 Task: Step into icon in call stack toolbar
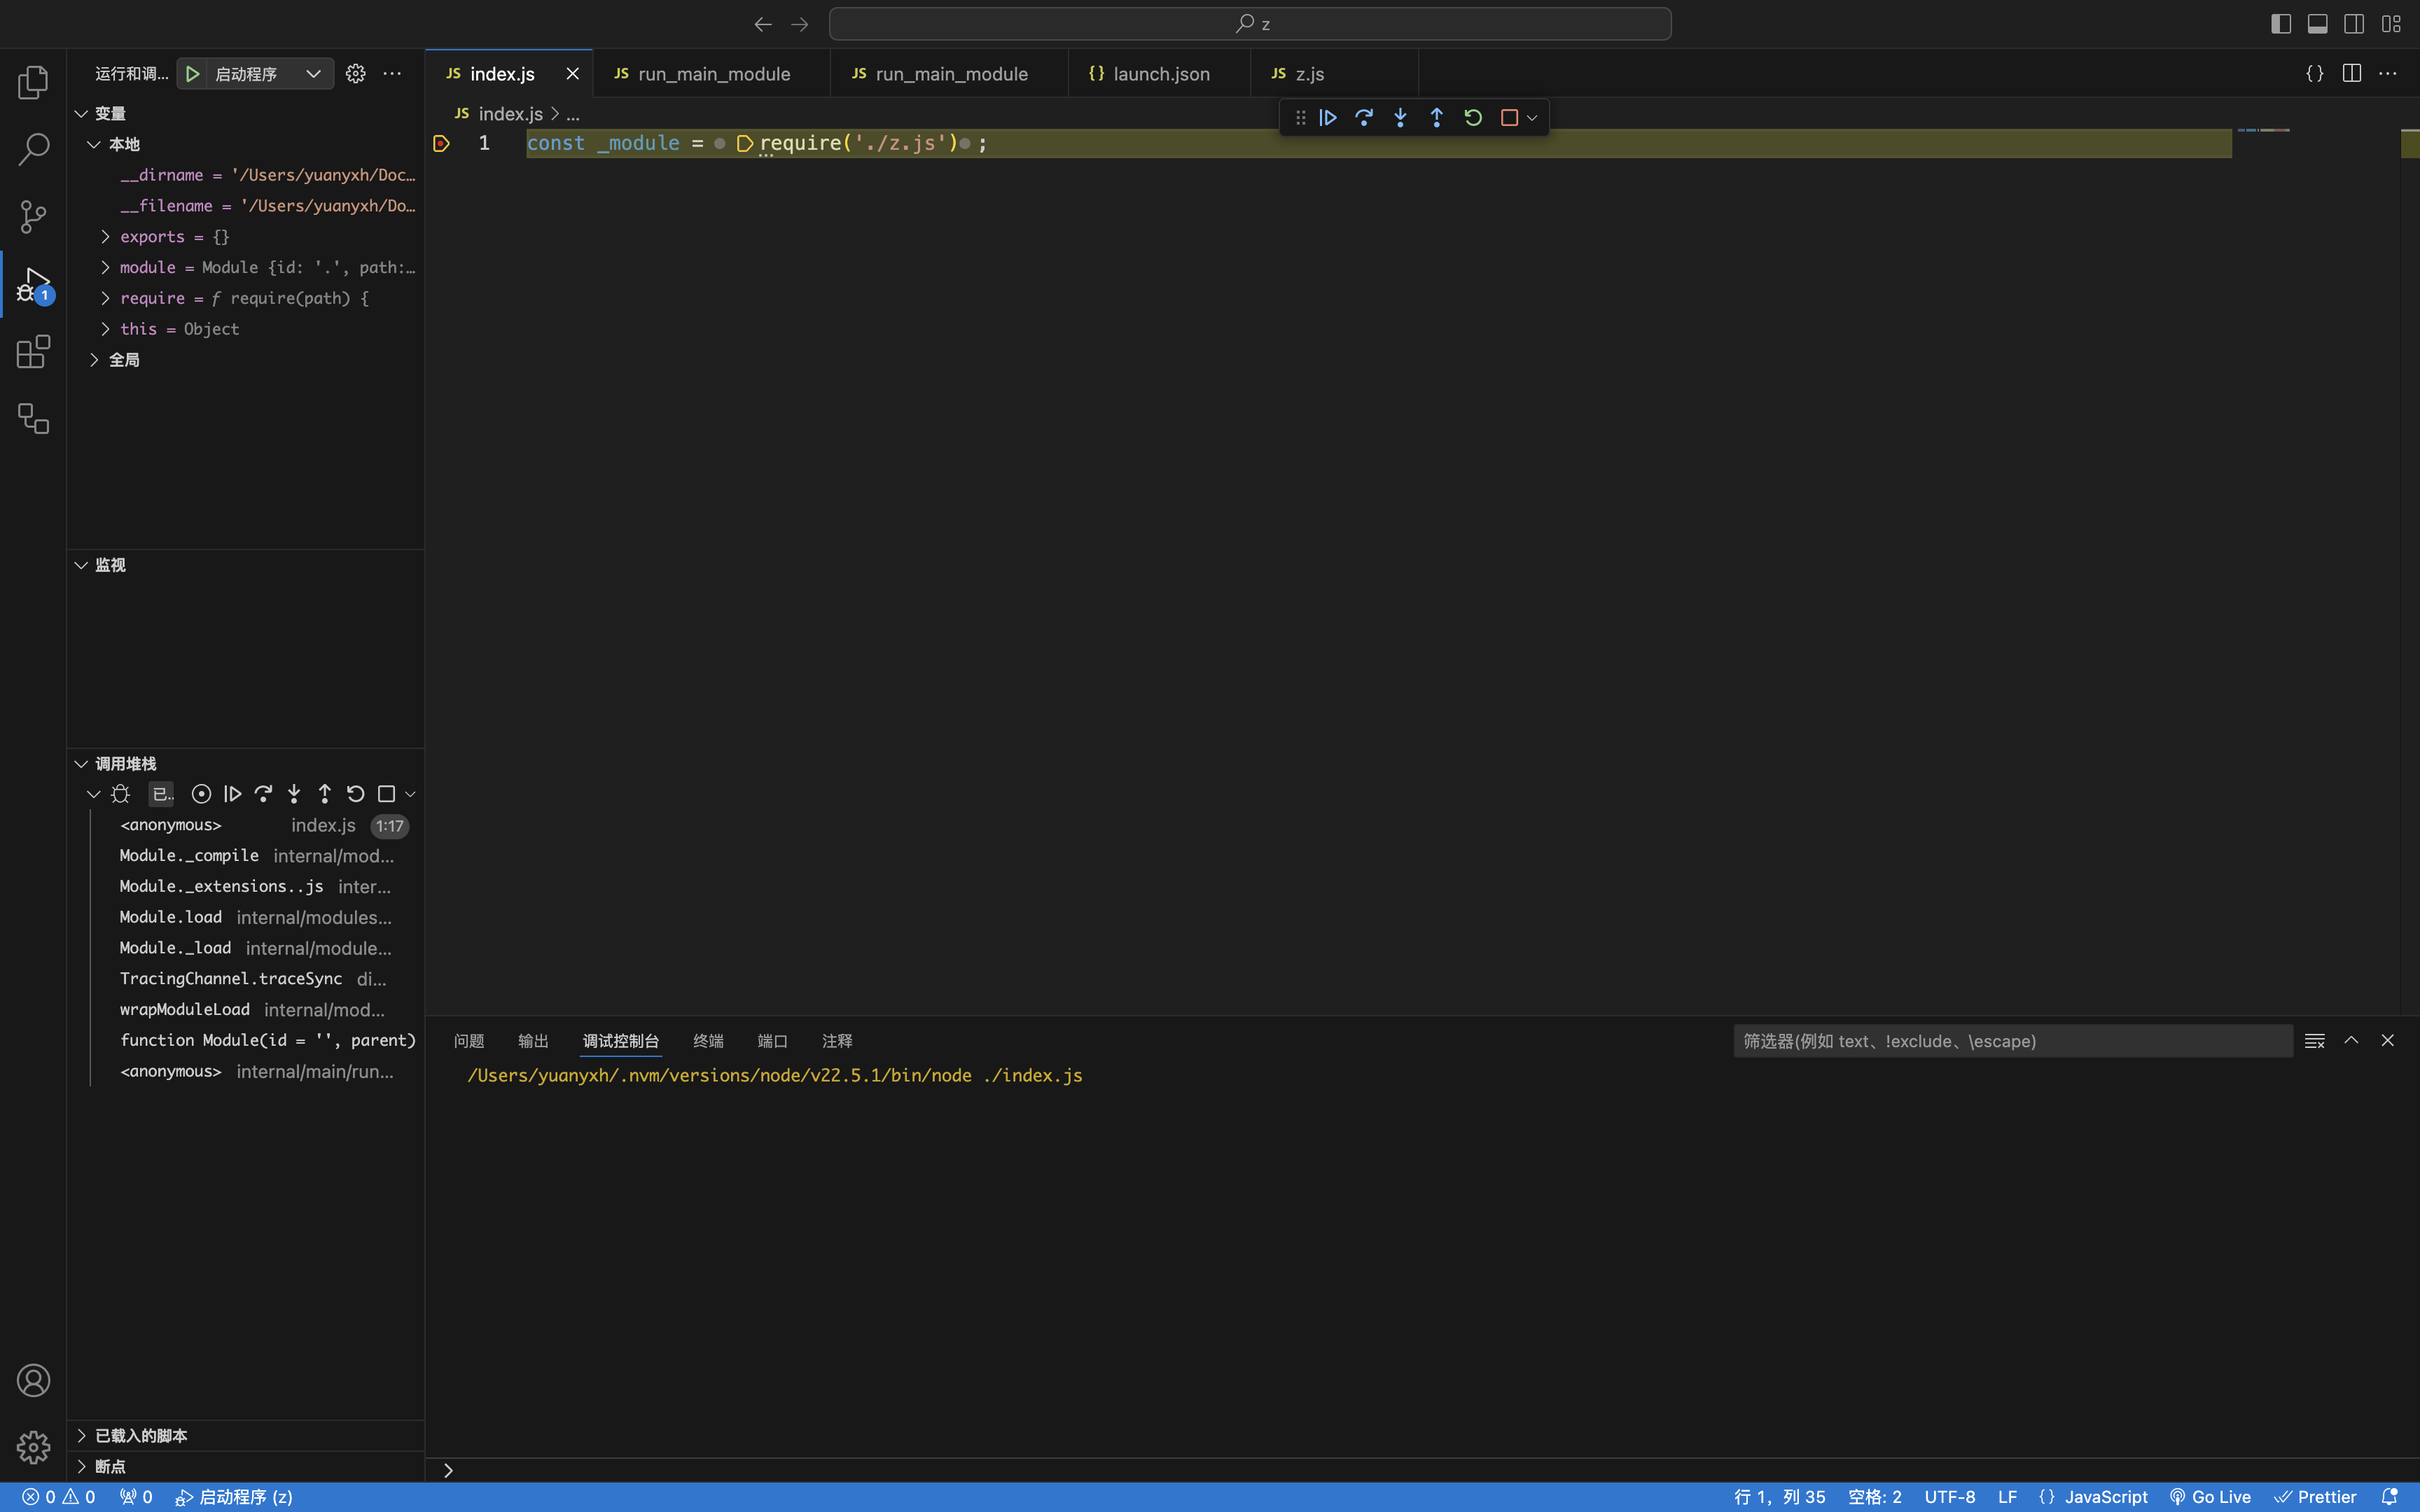point(294,794)
